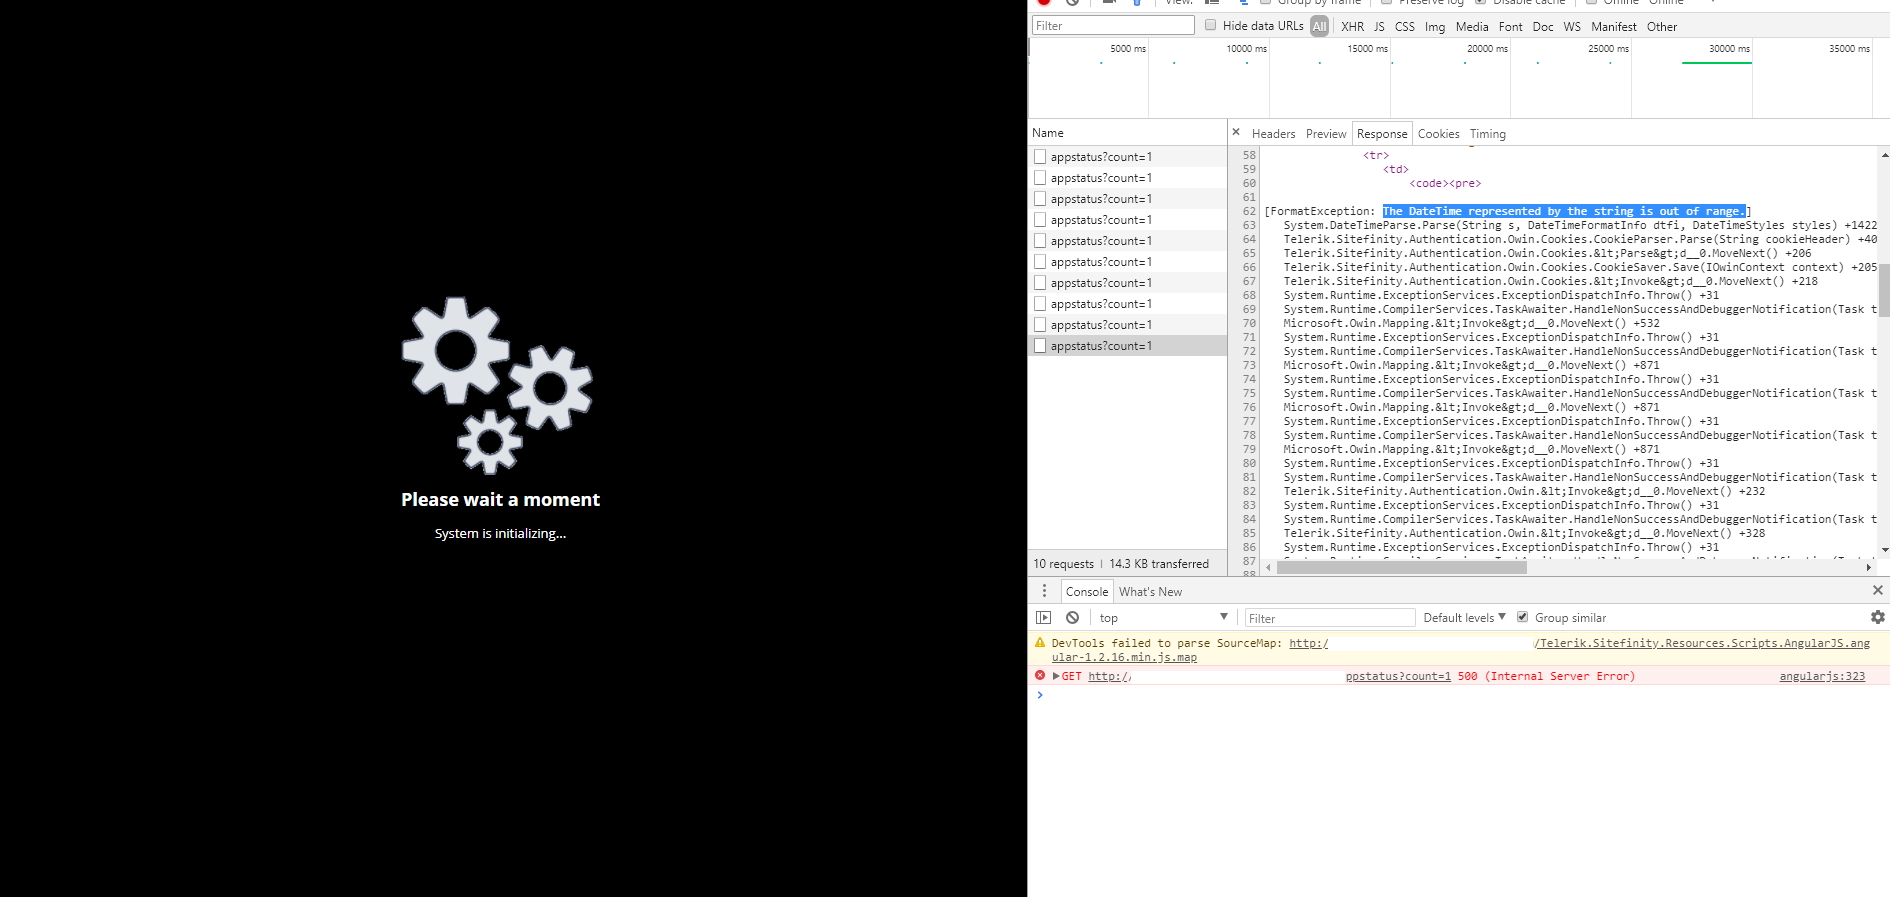Image resolution: width=1890 pixels, height=897 pixels.
Task: Open the Cookies tab
Action: (x=1438, y=134)
